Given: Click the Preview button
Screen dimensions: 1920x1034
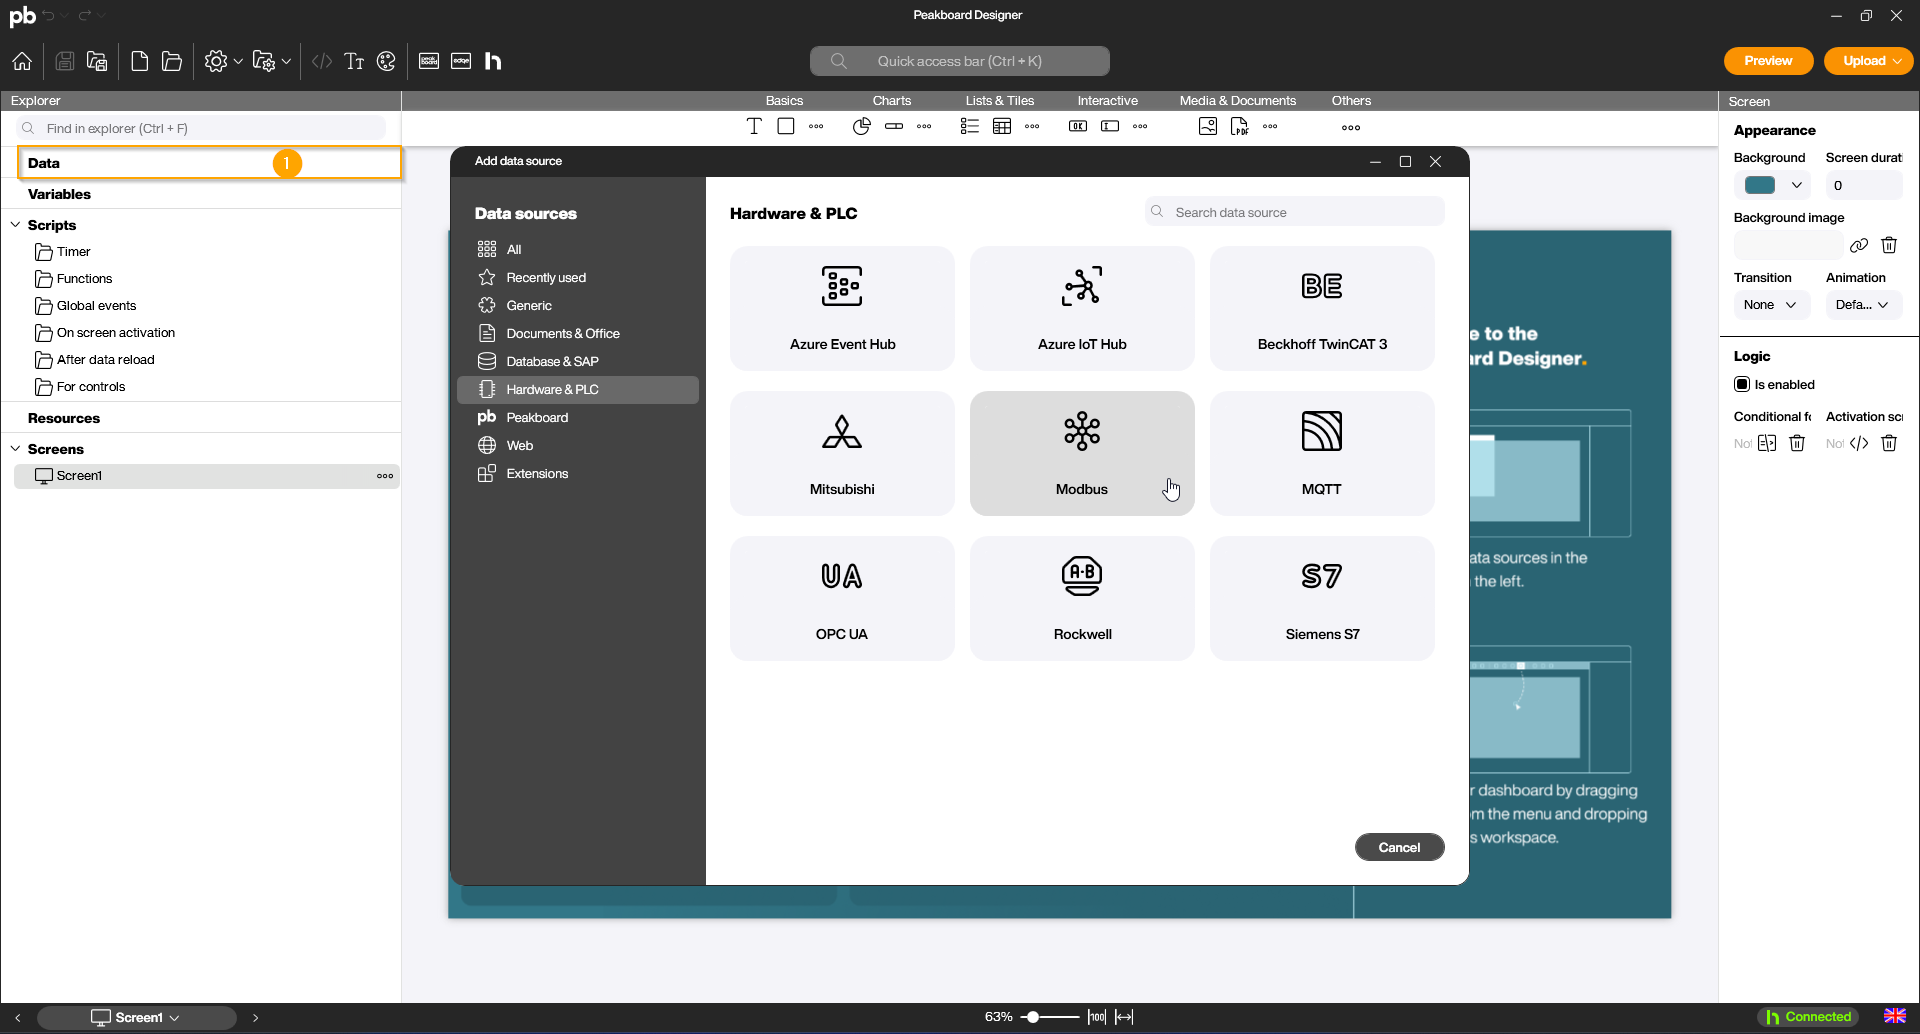Looking at the screenshot, I should click(1768, 61).
